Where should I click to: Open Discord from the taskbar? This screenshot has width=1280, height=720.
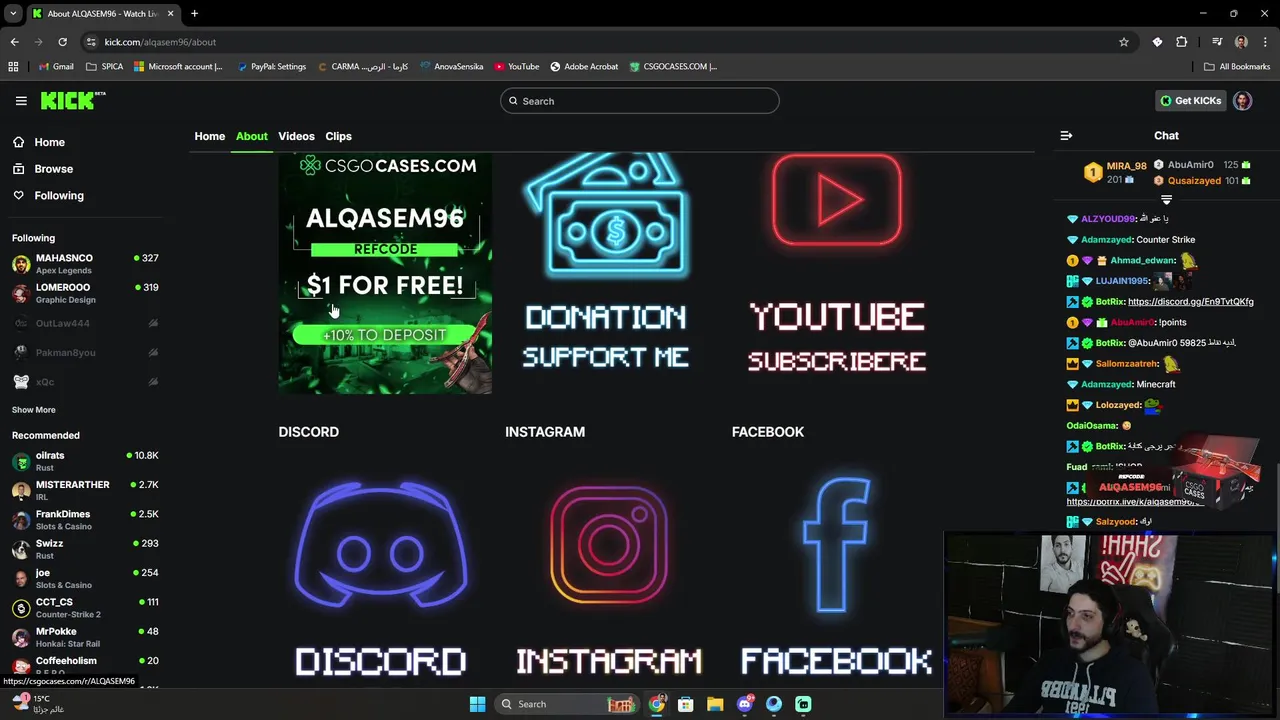(x=744, y=704)
